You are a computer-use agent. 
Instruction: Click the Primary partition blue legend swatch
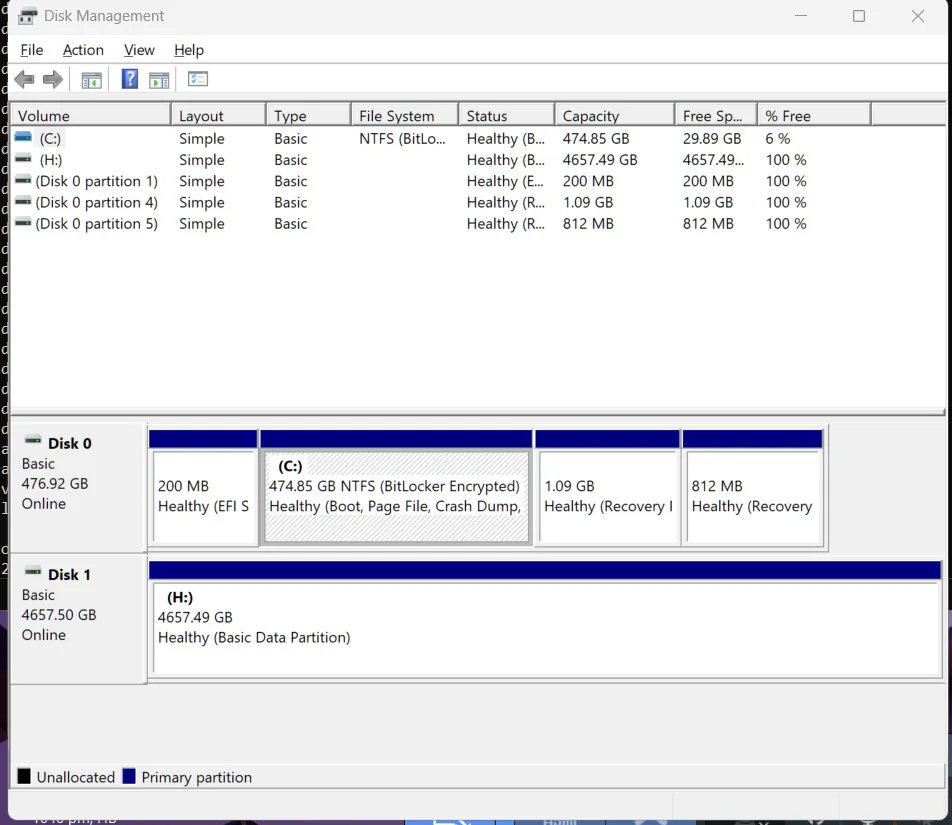(129, 776)
